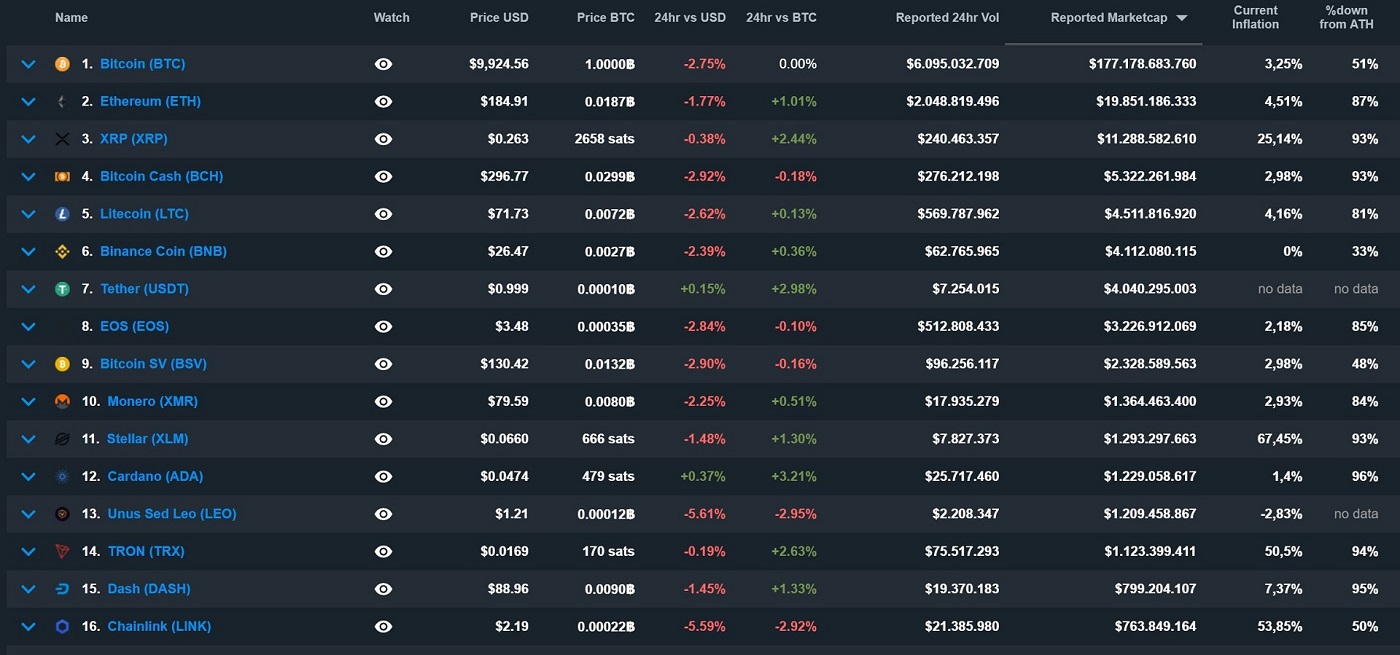Toggle watch eye for Unus Sed Leo
This screenshot has height=655, width=1400.
click(x=383, y=514)
